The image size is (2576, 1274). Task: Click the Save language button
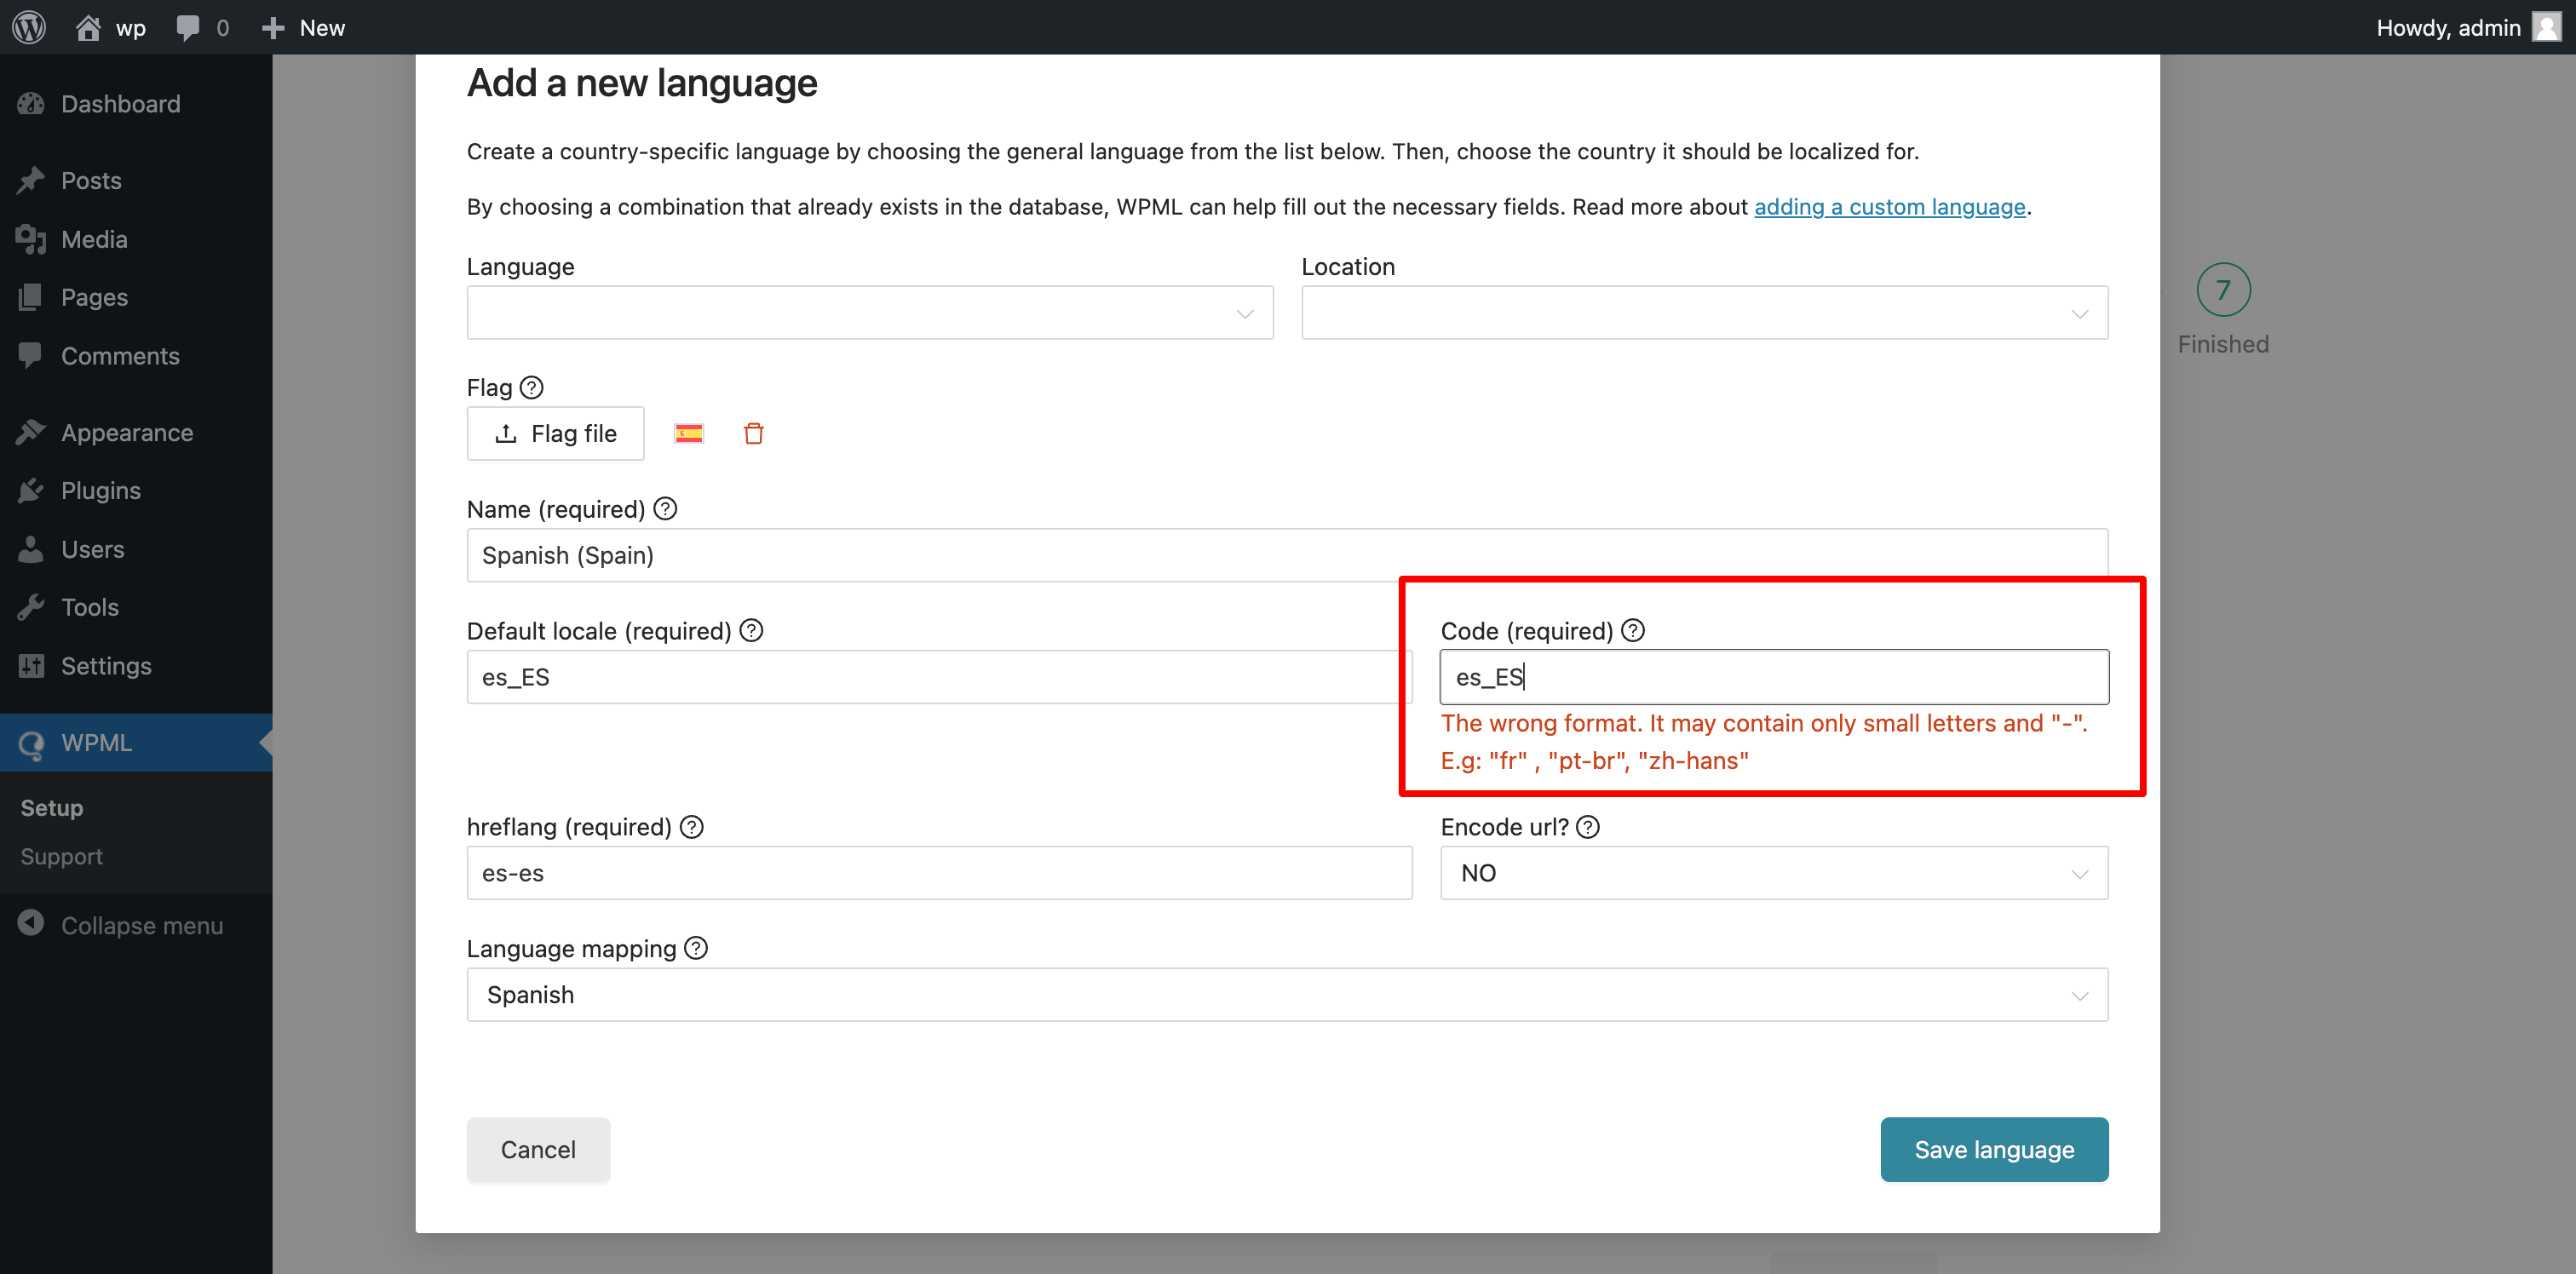pos(1993,1149)
